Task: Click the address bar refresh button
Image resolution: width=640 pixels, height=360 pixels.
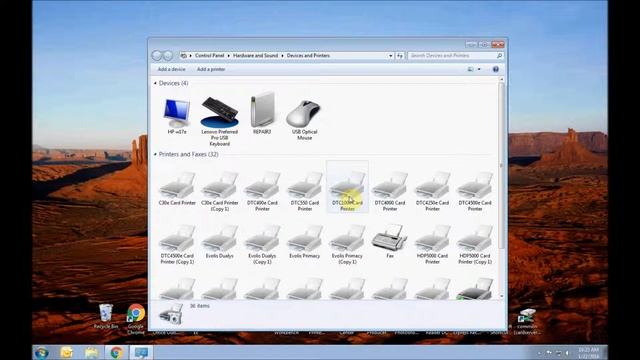Action: (400, 56)
